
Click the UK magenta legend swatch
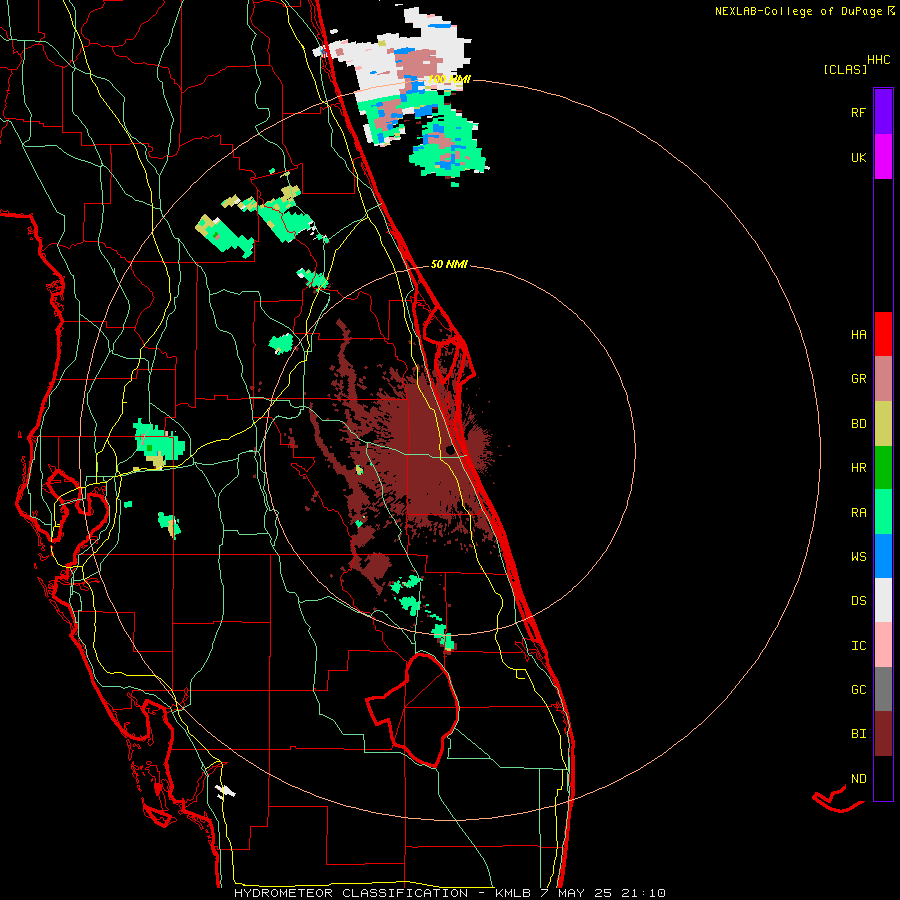pos(883,157)
